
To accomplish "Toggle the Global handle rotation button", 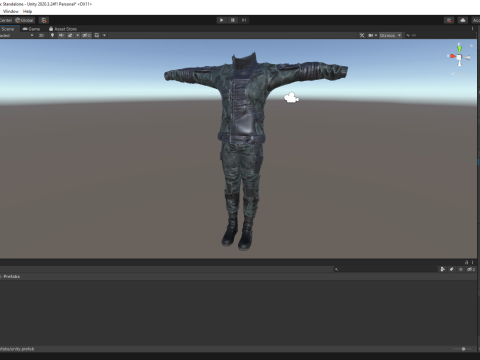I will [x=24, y=20].
